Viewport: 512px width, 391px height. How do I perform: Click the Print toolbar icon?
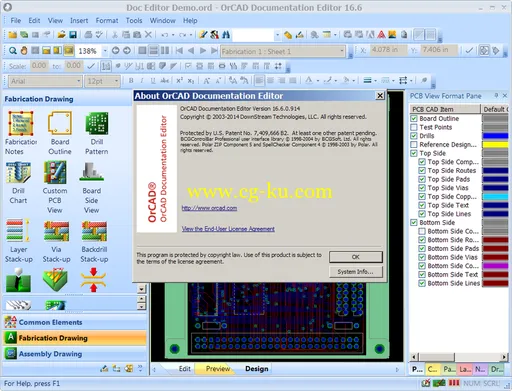(x=88, y=34)
